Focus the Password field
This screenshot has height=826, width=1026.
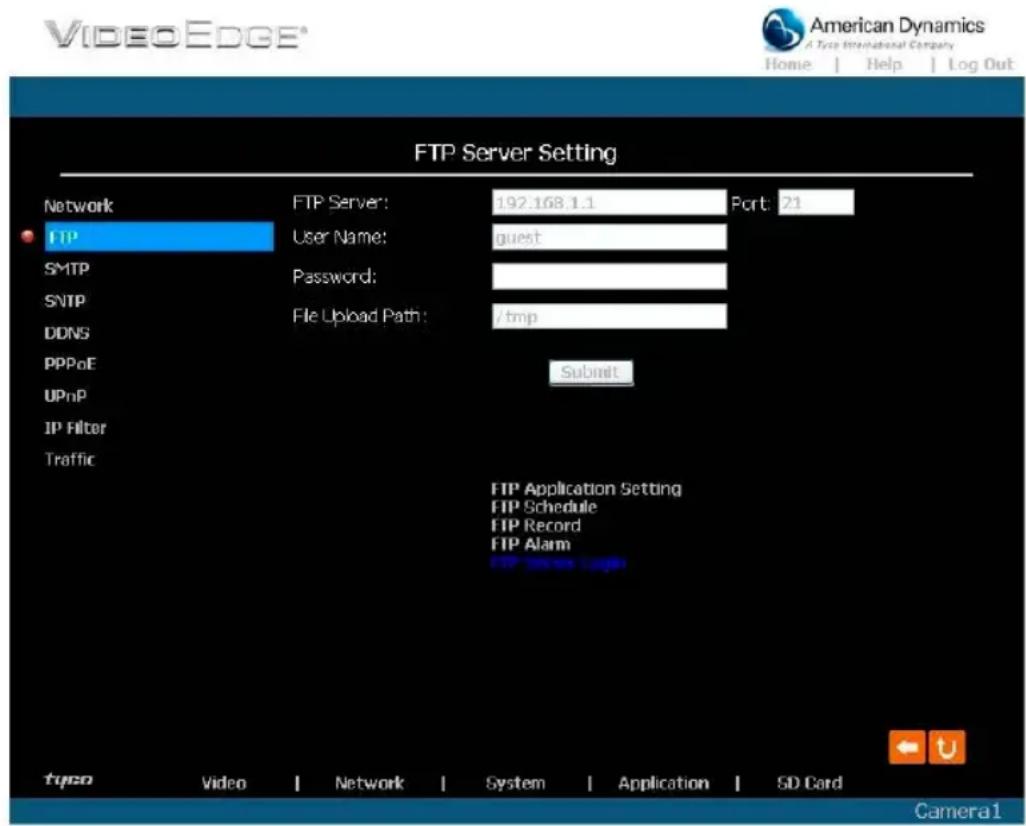coord(609,276)
